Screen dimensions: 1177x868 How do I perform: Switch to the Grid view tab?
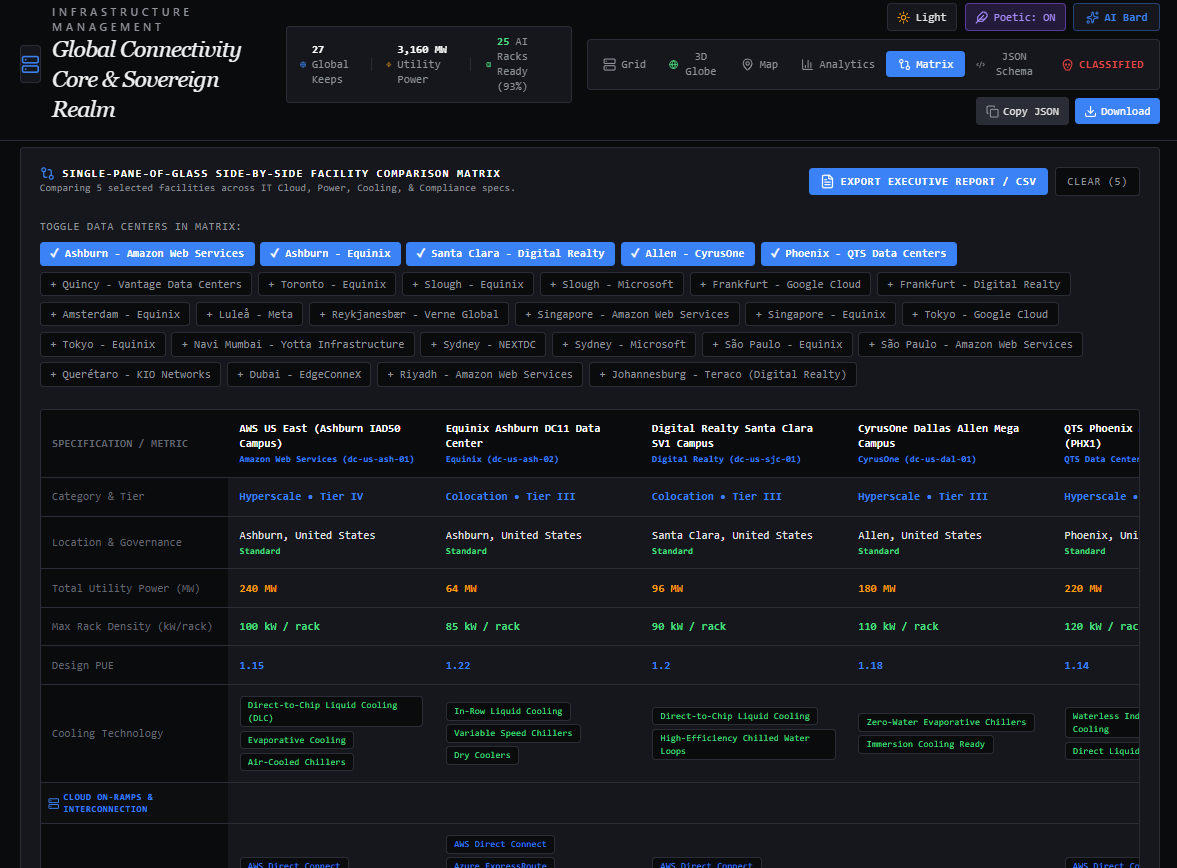[625, 65]
